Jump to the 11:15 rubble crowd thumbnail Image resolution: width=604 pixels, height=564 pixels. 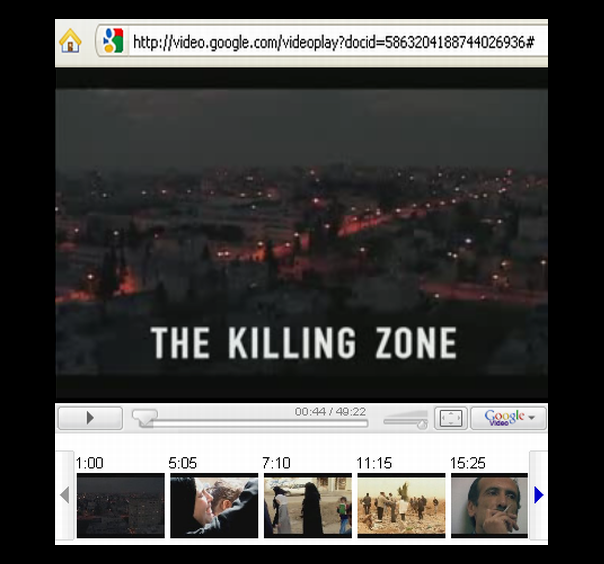[x=401, y=505]
